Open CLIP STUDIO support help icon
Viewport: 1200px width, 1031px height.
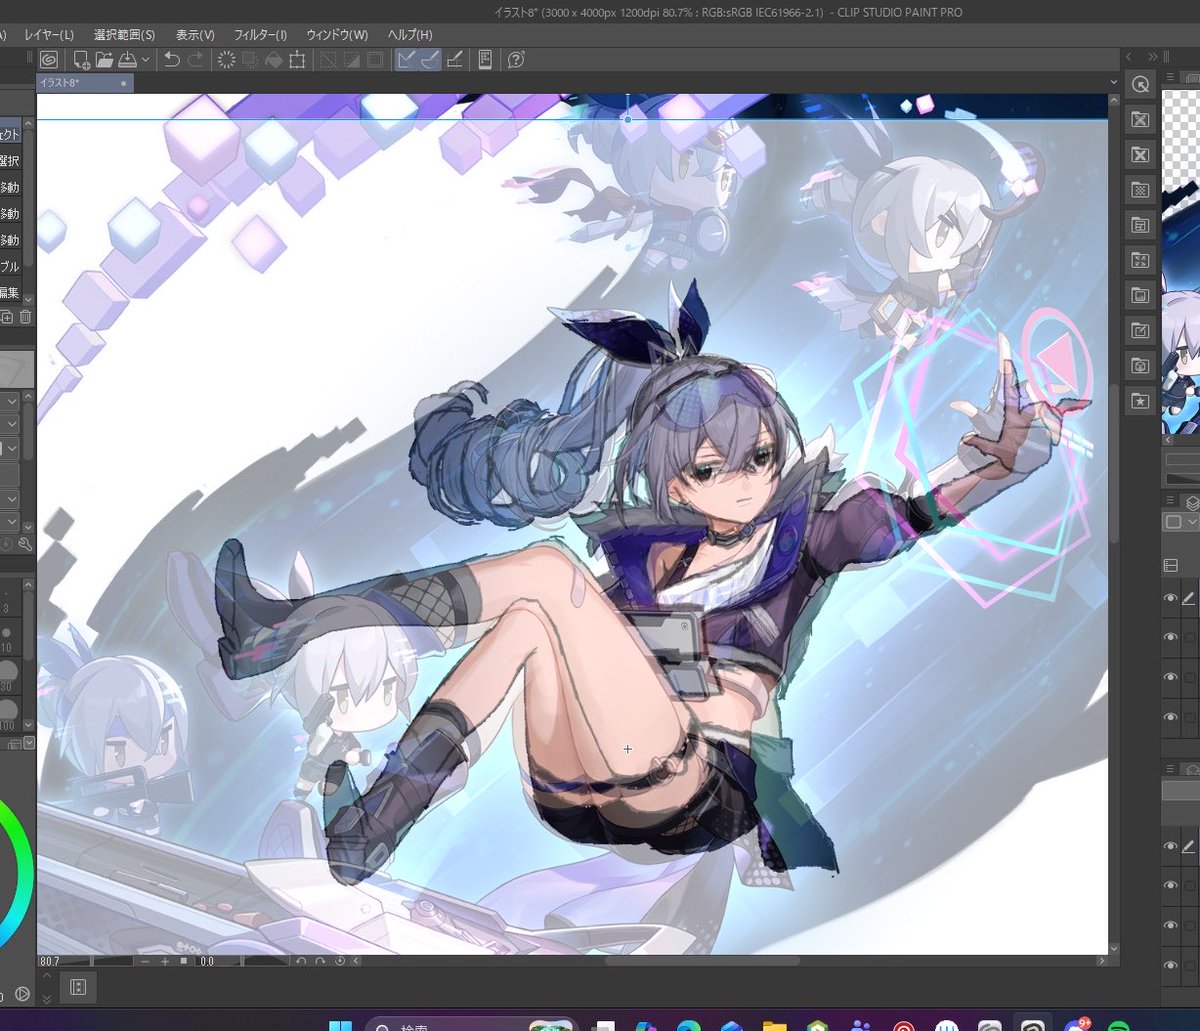(516, 60)
